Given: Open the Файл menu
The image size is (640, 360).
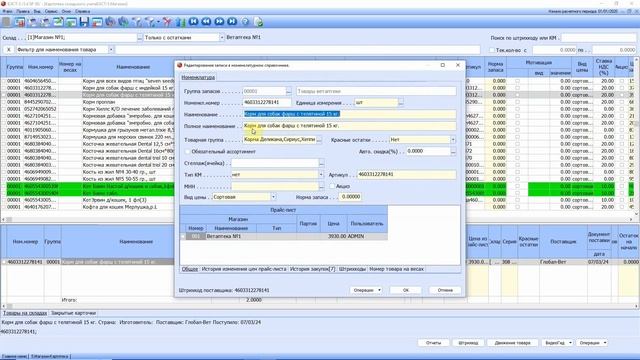Looking at the screenshot, I should (7, 11).
